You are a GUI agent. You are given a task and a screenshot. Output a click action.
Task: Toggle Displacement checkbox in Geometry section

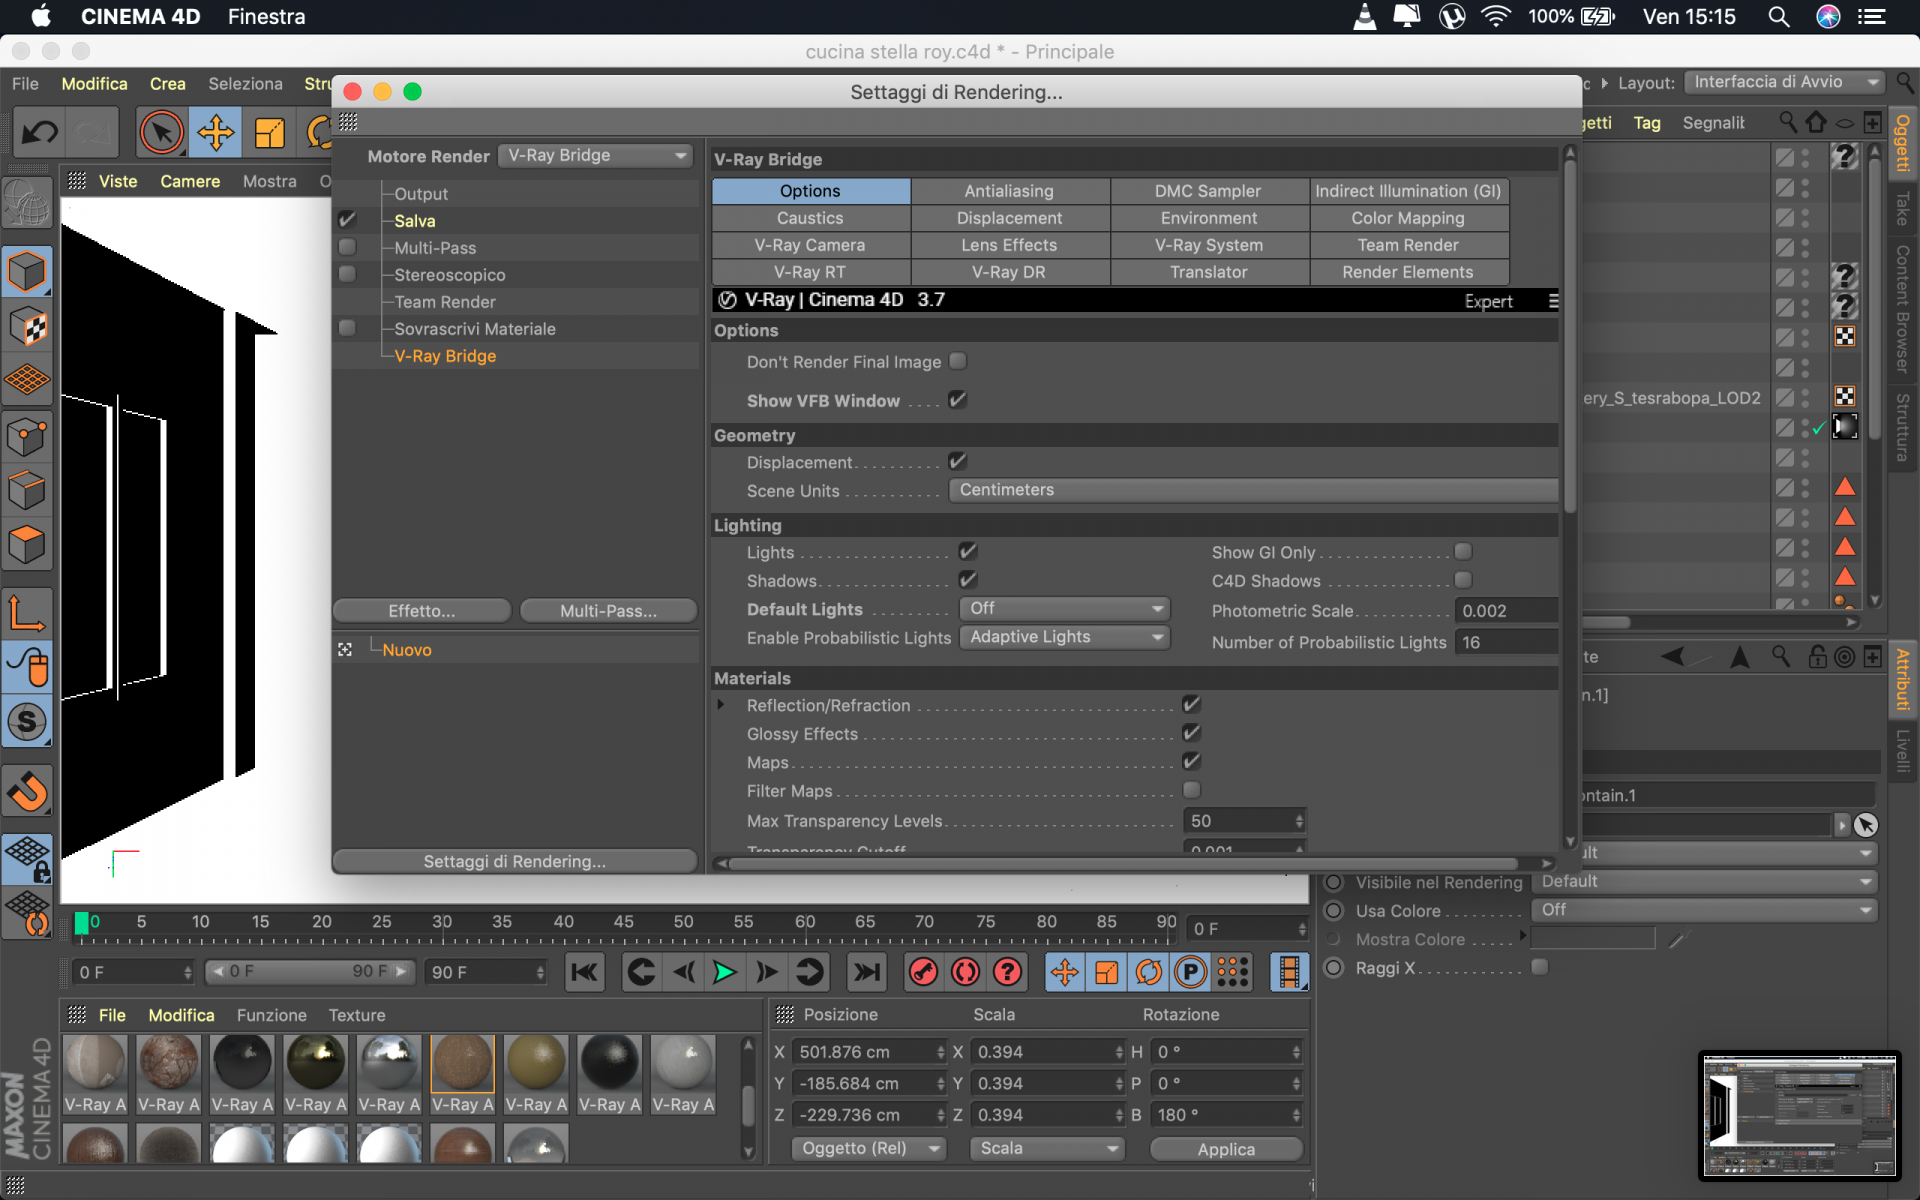pyautogui.click(x=958, y=462)
